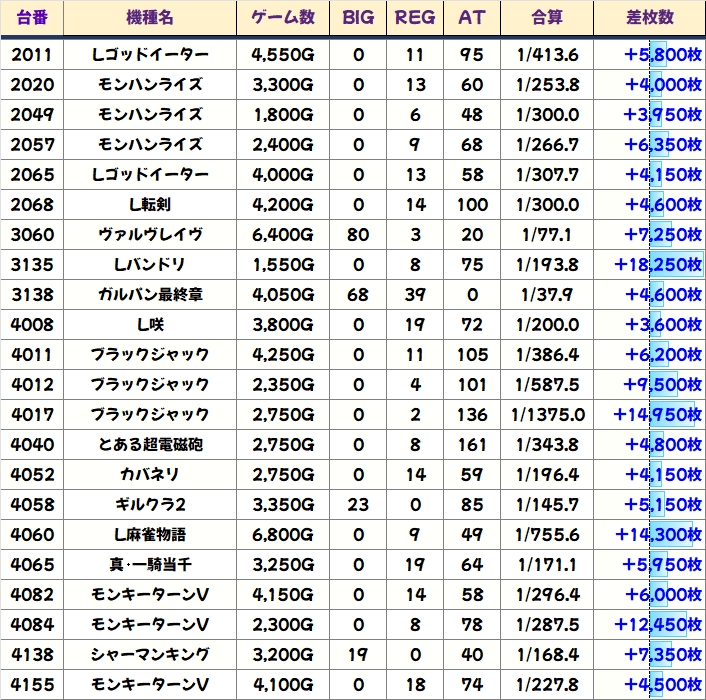Screen dimensions: 706x700
Task: Click ブラックジャック name in row 4017
Action: pos(150,415)
